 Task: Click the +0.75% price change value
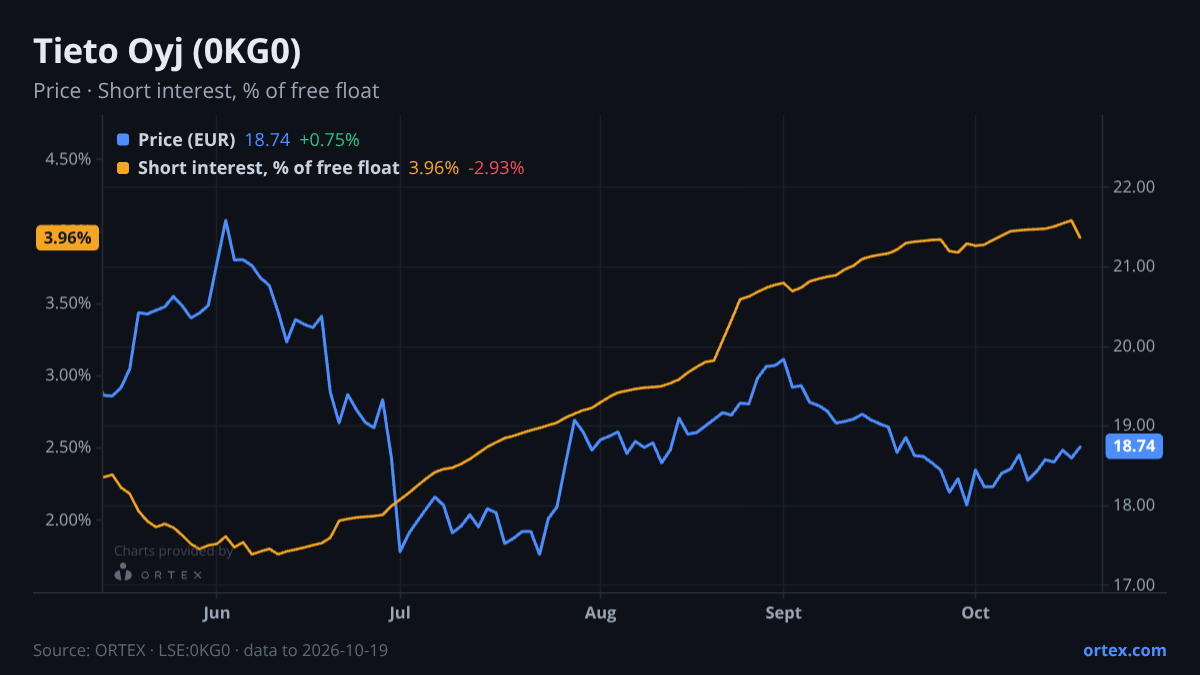(x=329, y=140)
